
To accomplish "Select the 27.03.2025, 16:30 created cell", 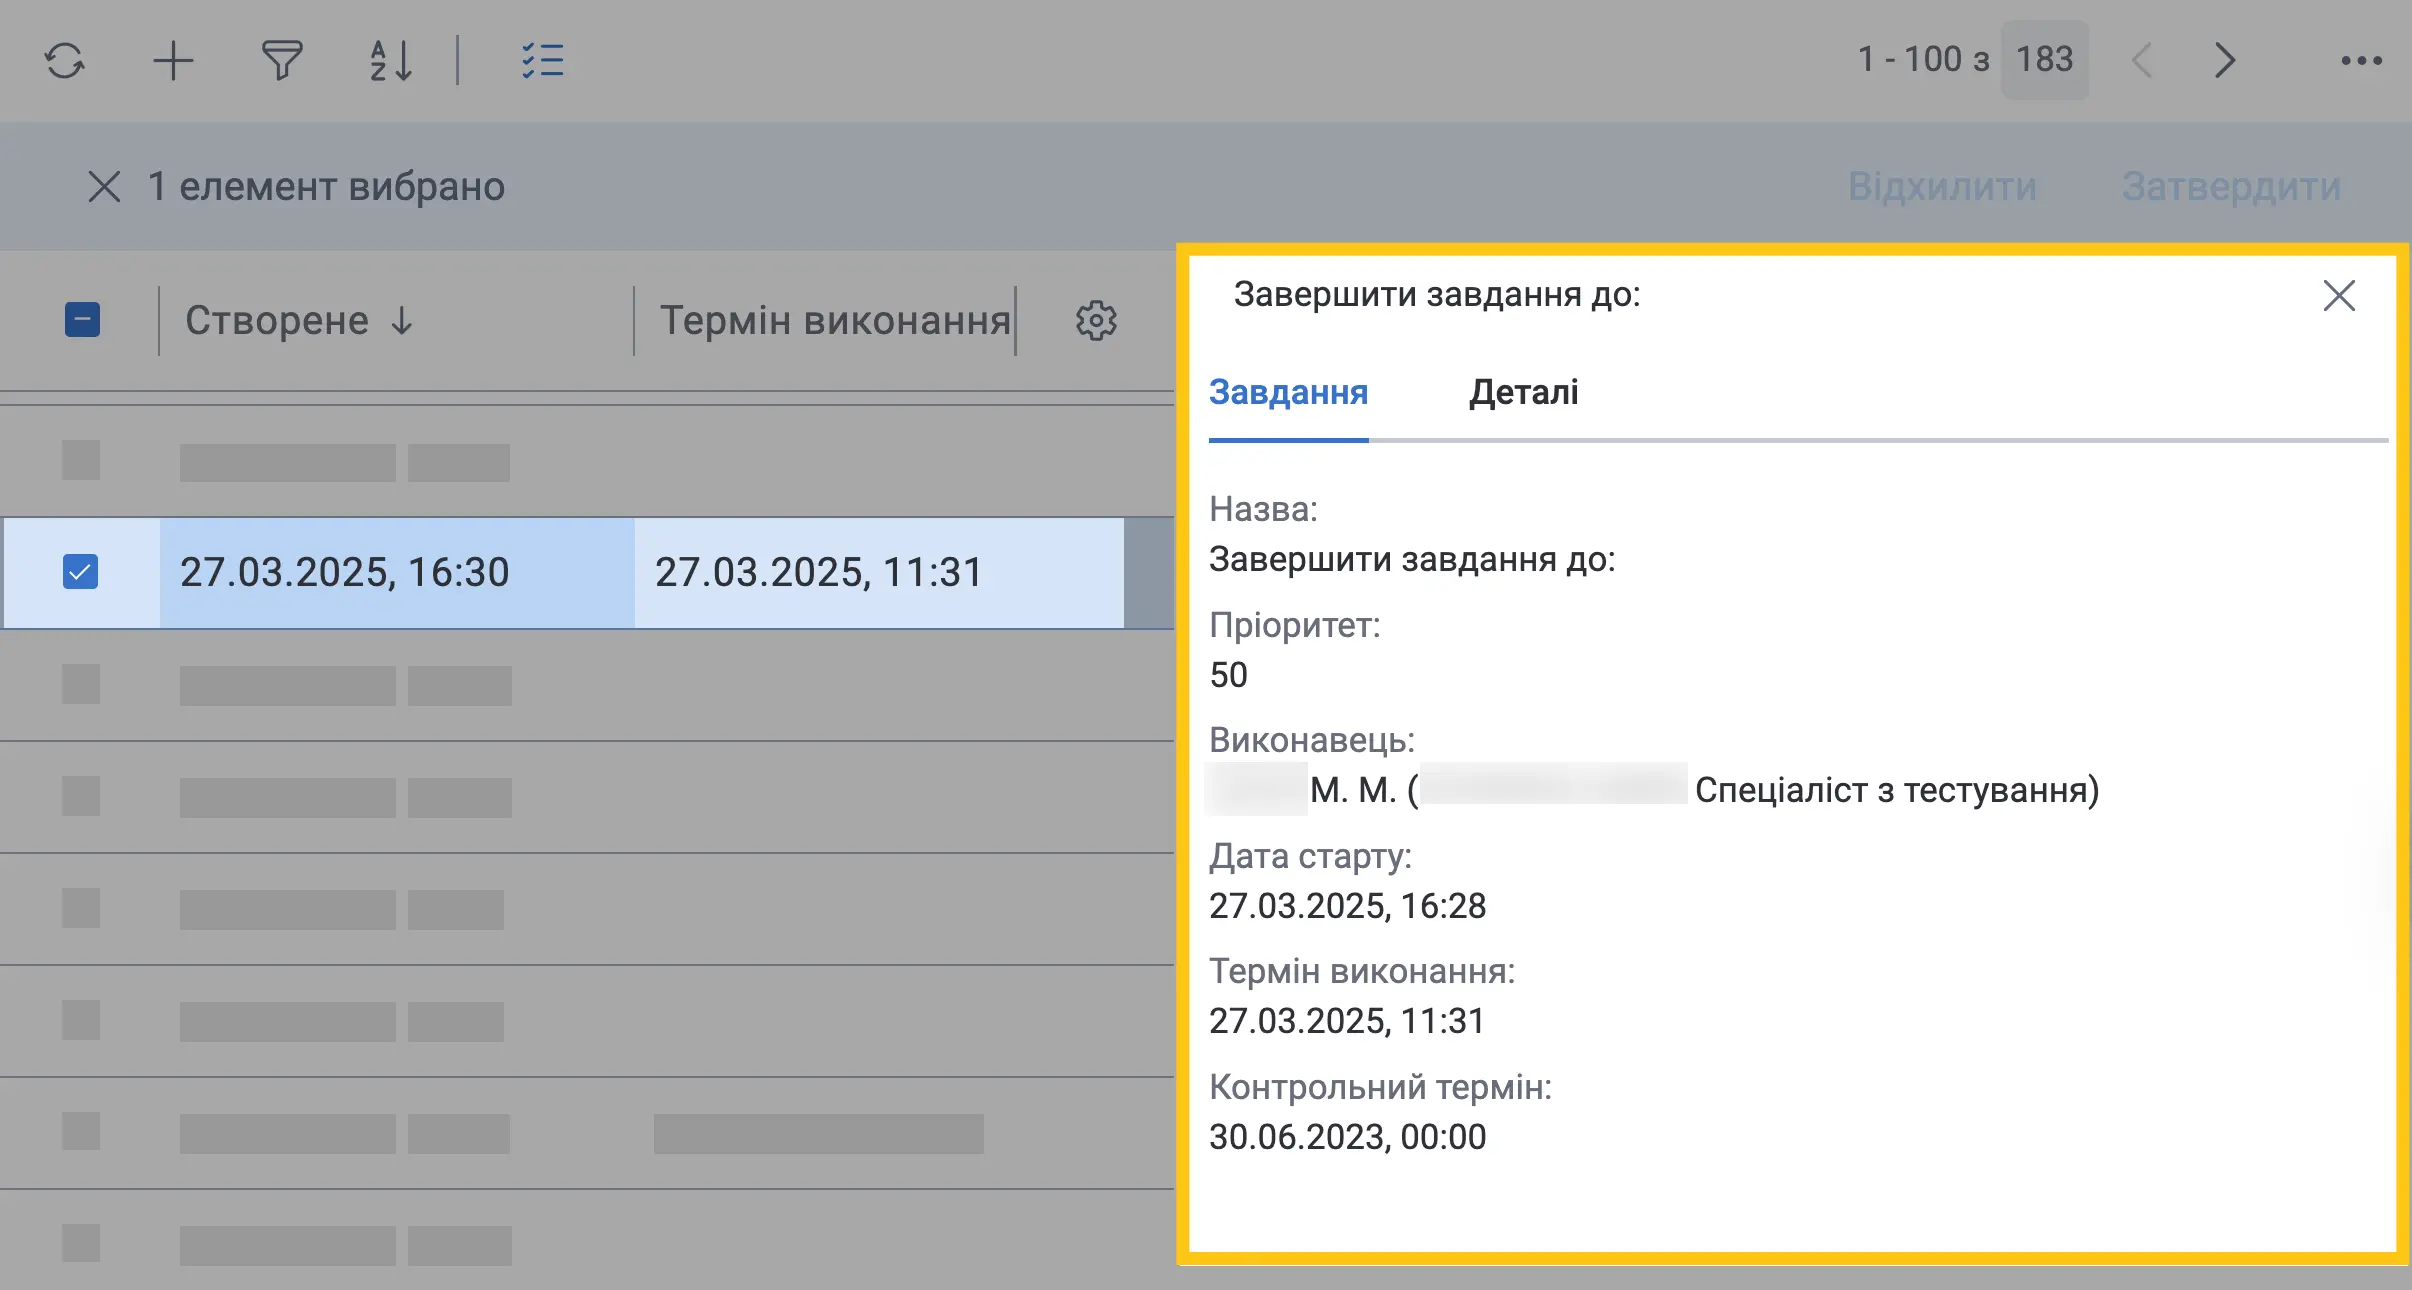I will click(x=397, y=572).
